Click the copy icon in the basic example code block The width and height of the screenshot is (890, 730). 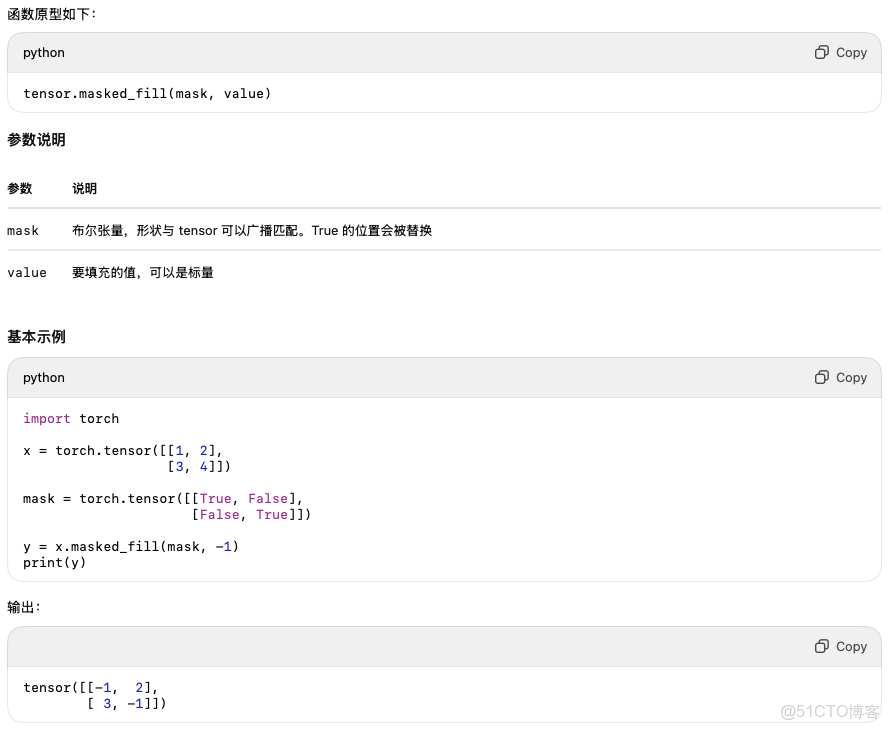click(822, 377)
